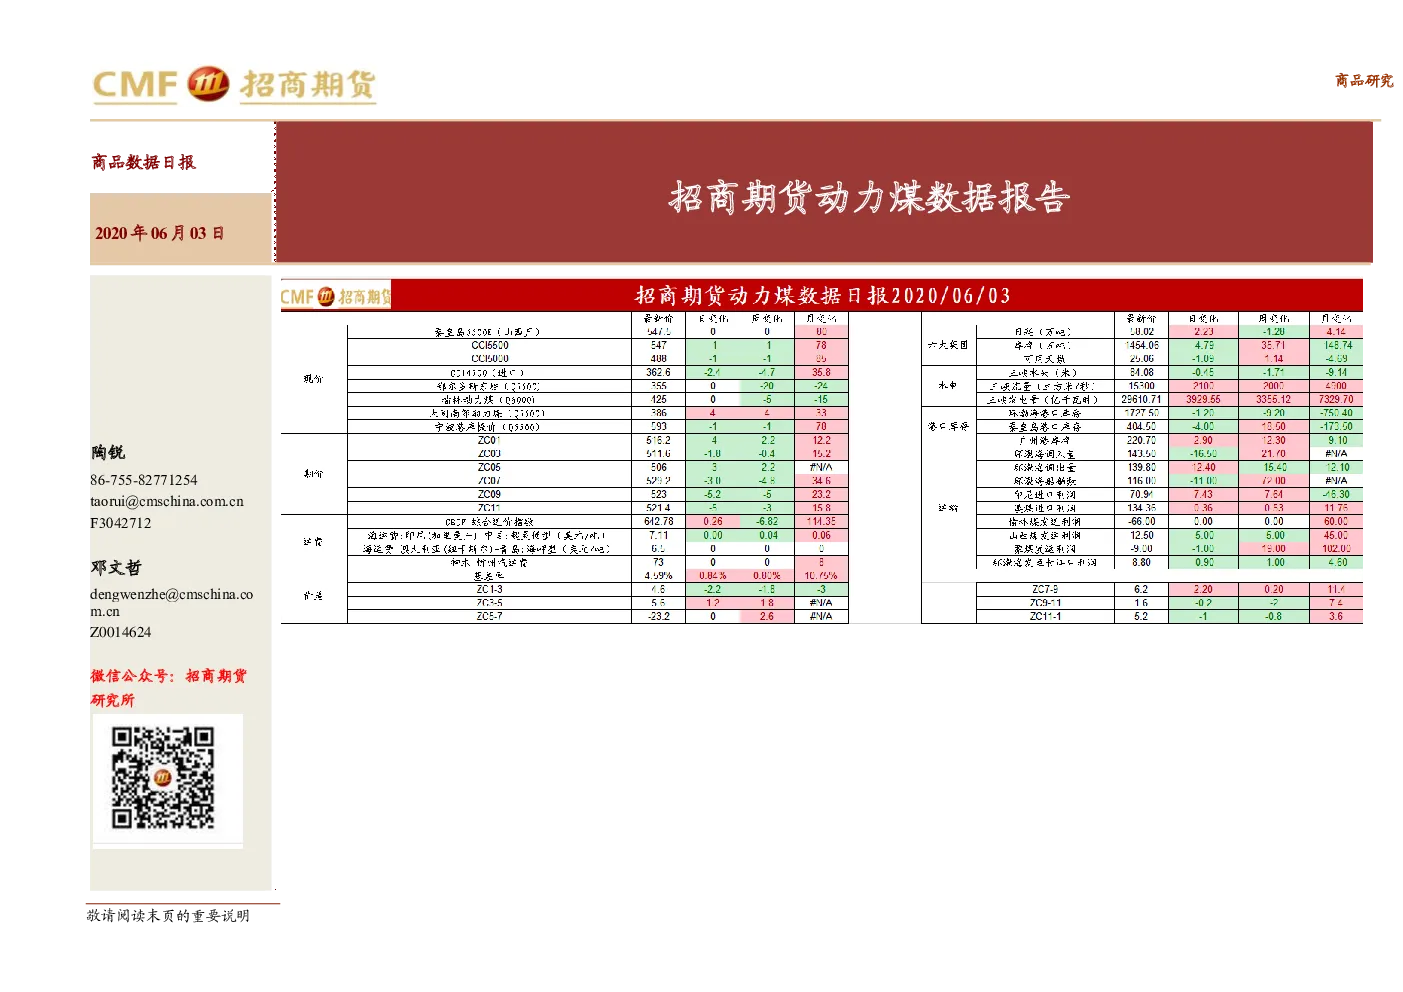Click the value 114.35 in the table
The image size is (1403, 992).
[821, 521]
